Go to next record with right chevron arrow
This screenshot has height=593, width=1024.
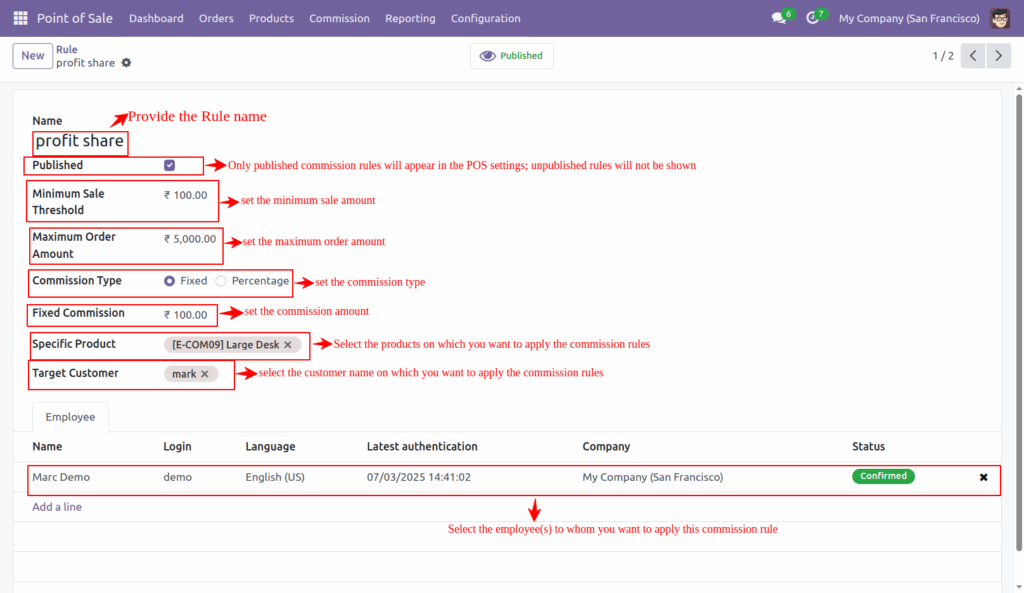point(998,56)
